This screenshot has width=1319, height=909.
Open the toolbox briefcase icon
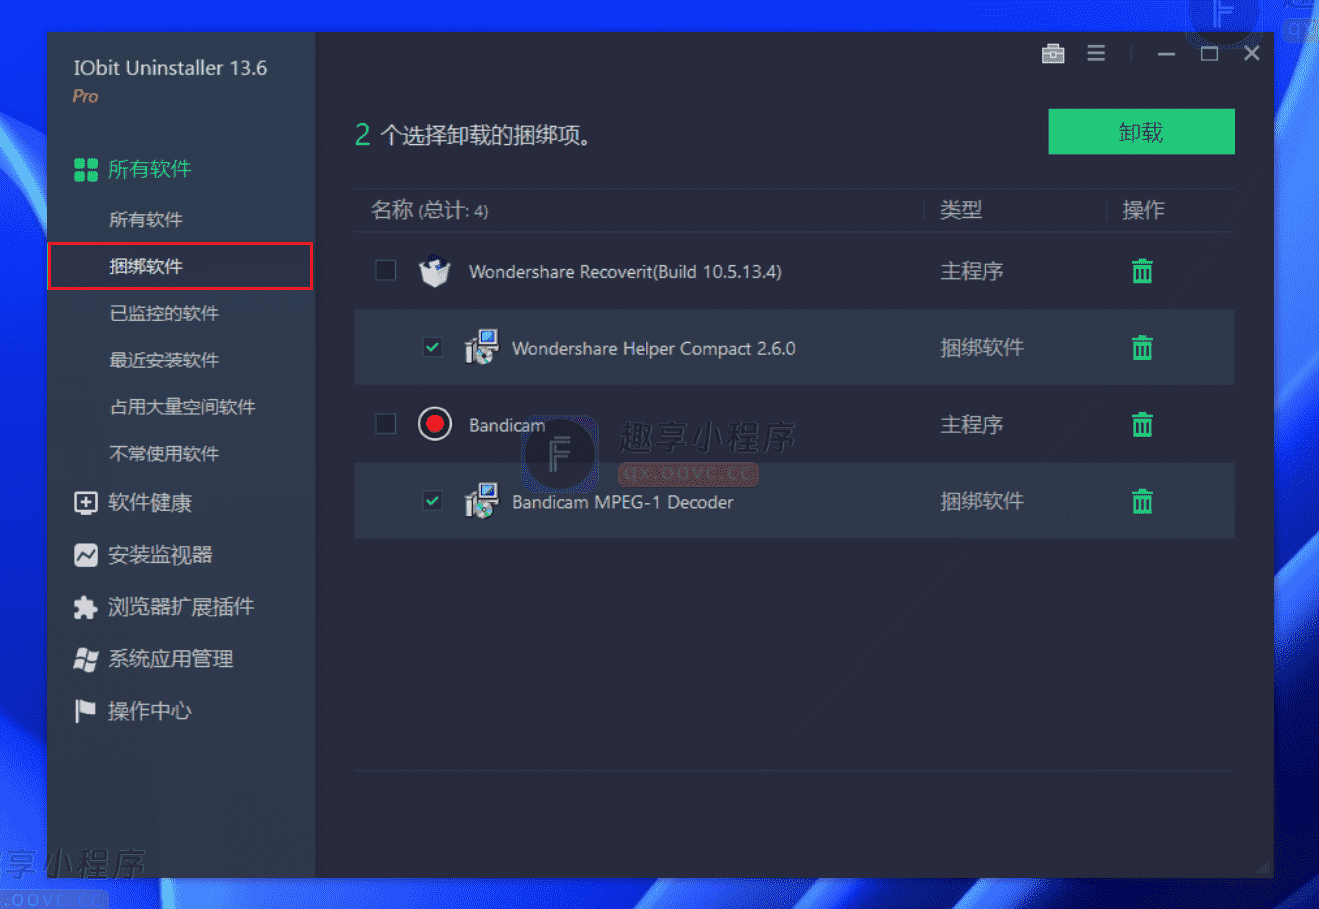[x=1053, y=54]
